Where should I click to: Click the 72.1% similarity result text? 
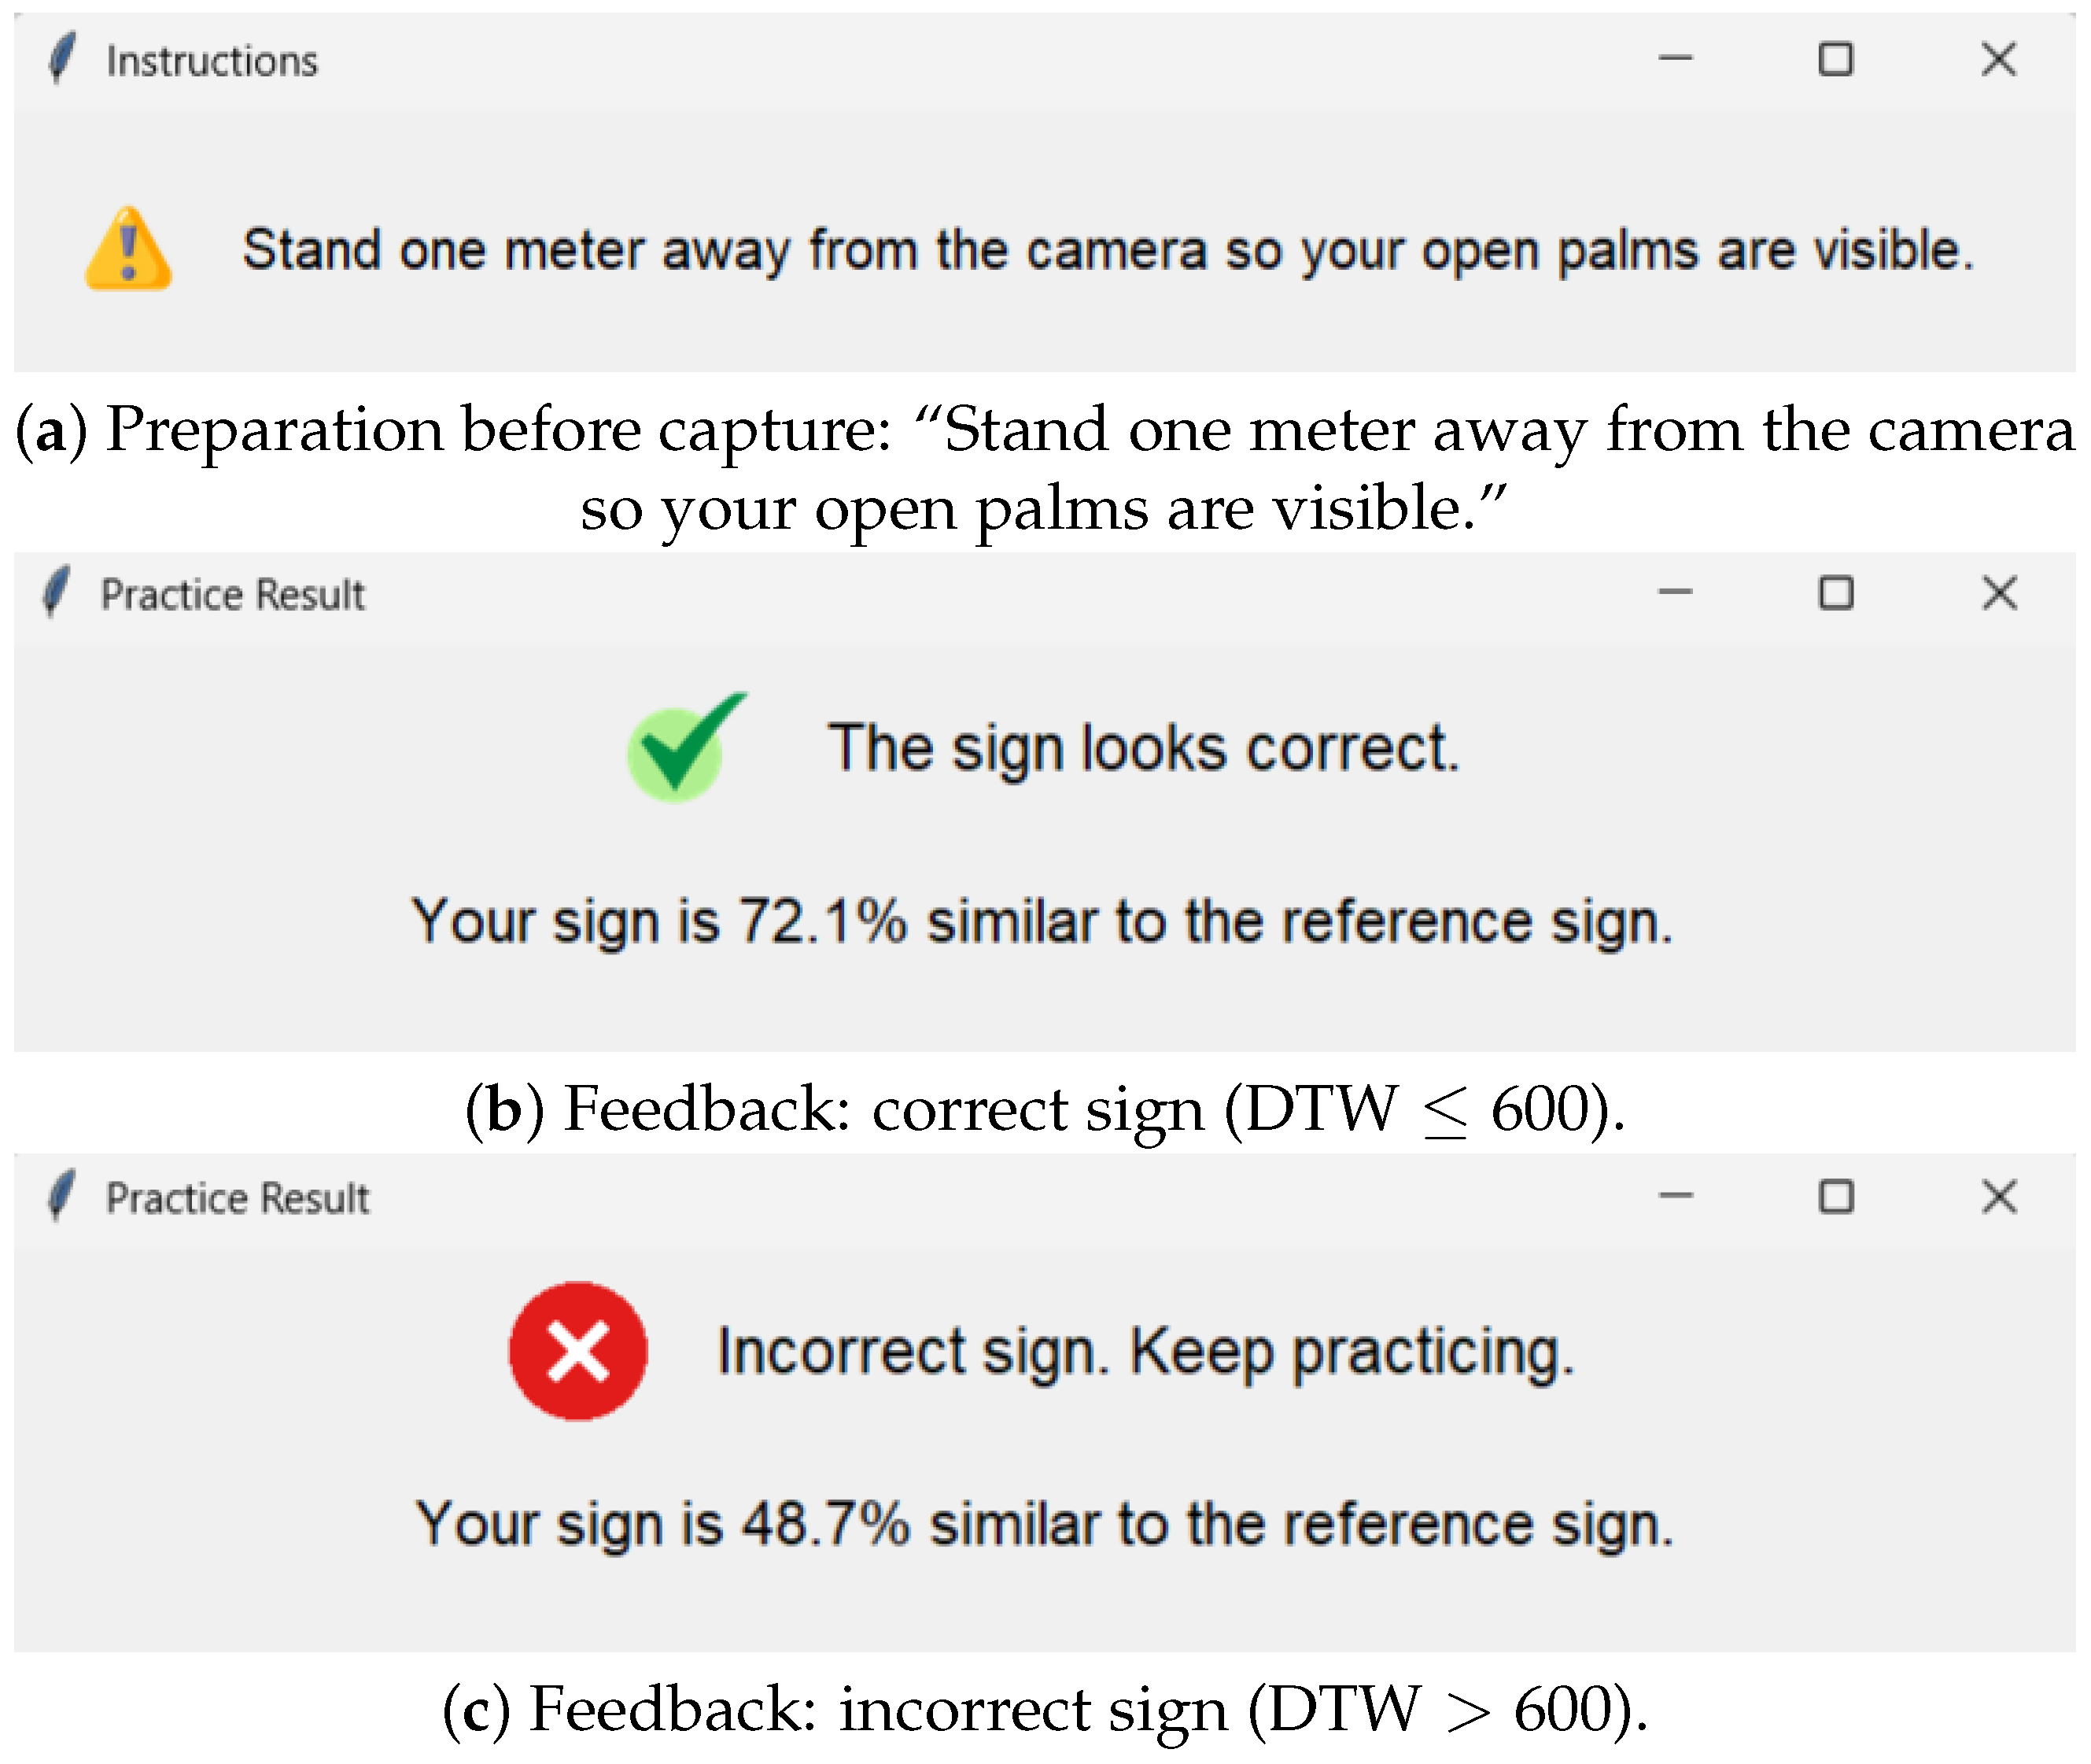[1042, 921]
